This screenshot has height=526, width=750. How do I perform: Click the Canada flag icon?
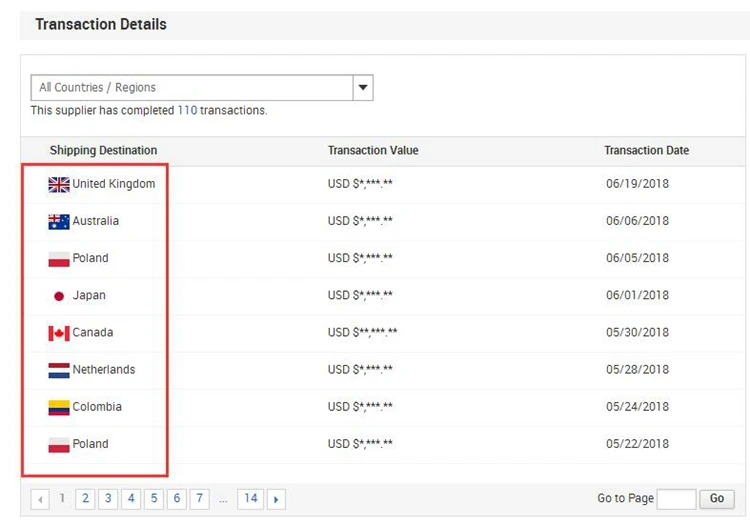[58, 333]
